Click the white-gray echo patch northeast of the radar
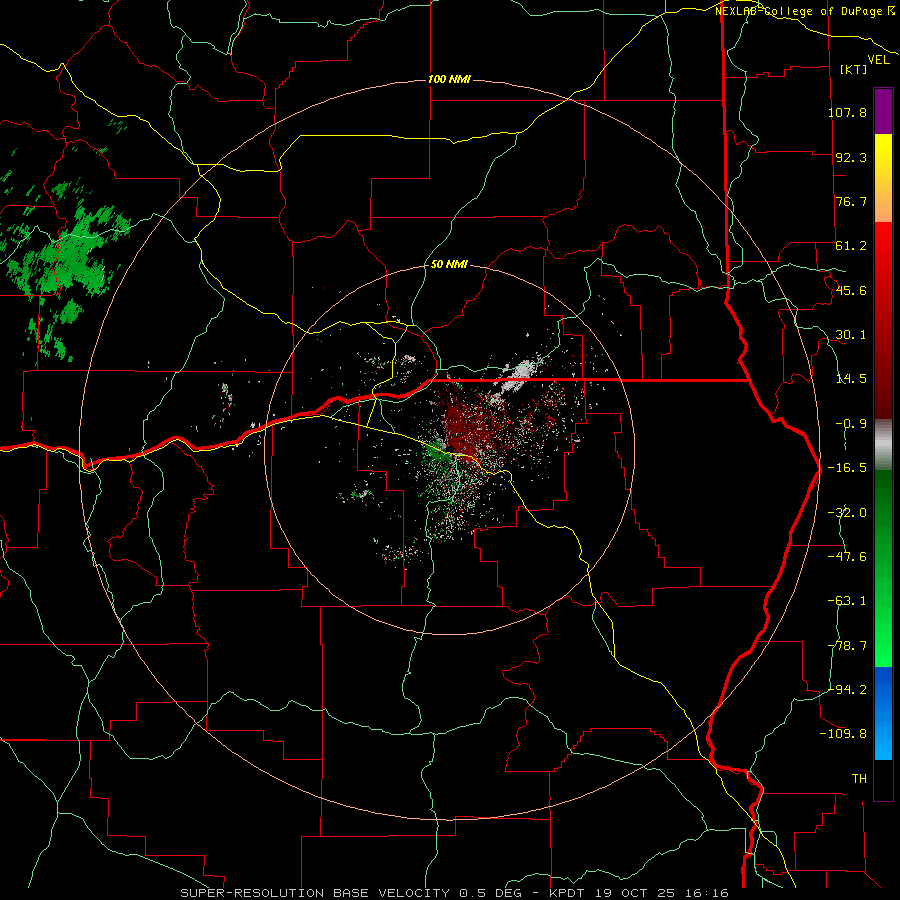The height and width of the screenshot is (900, 900). (519, 373)
